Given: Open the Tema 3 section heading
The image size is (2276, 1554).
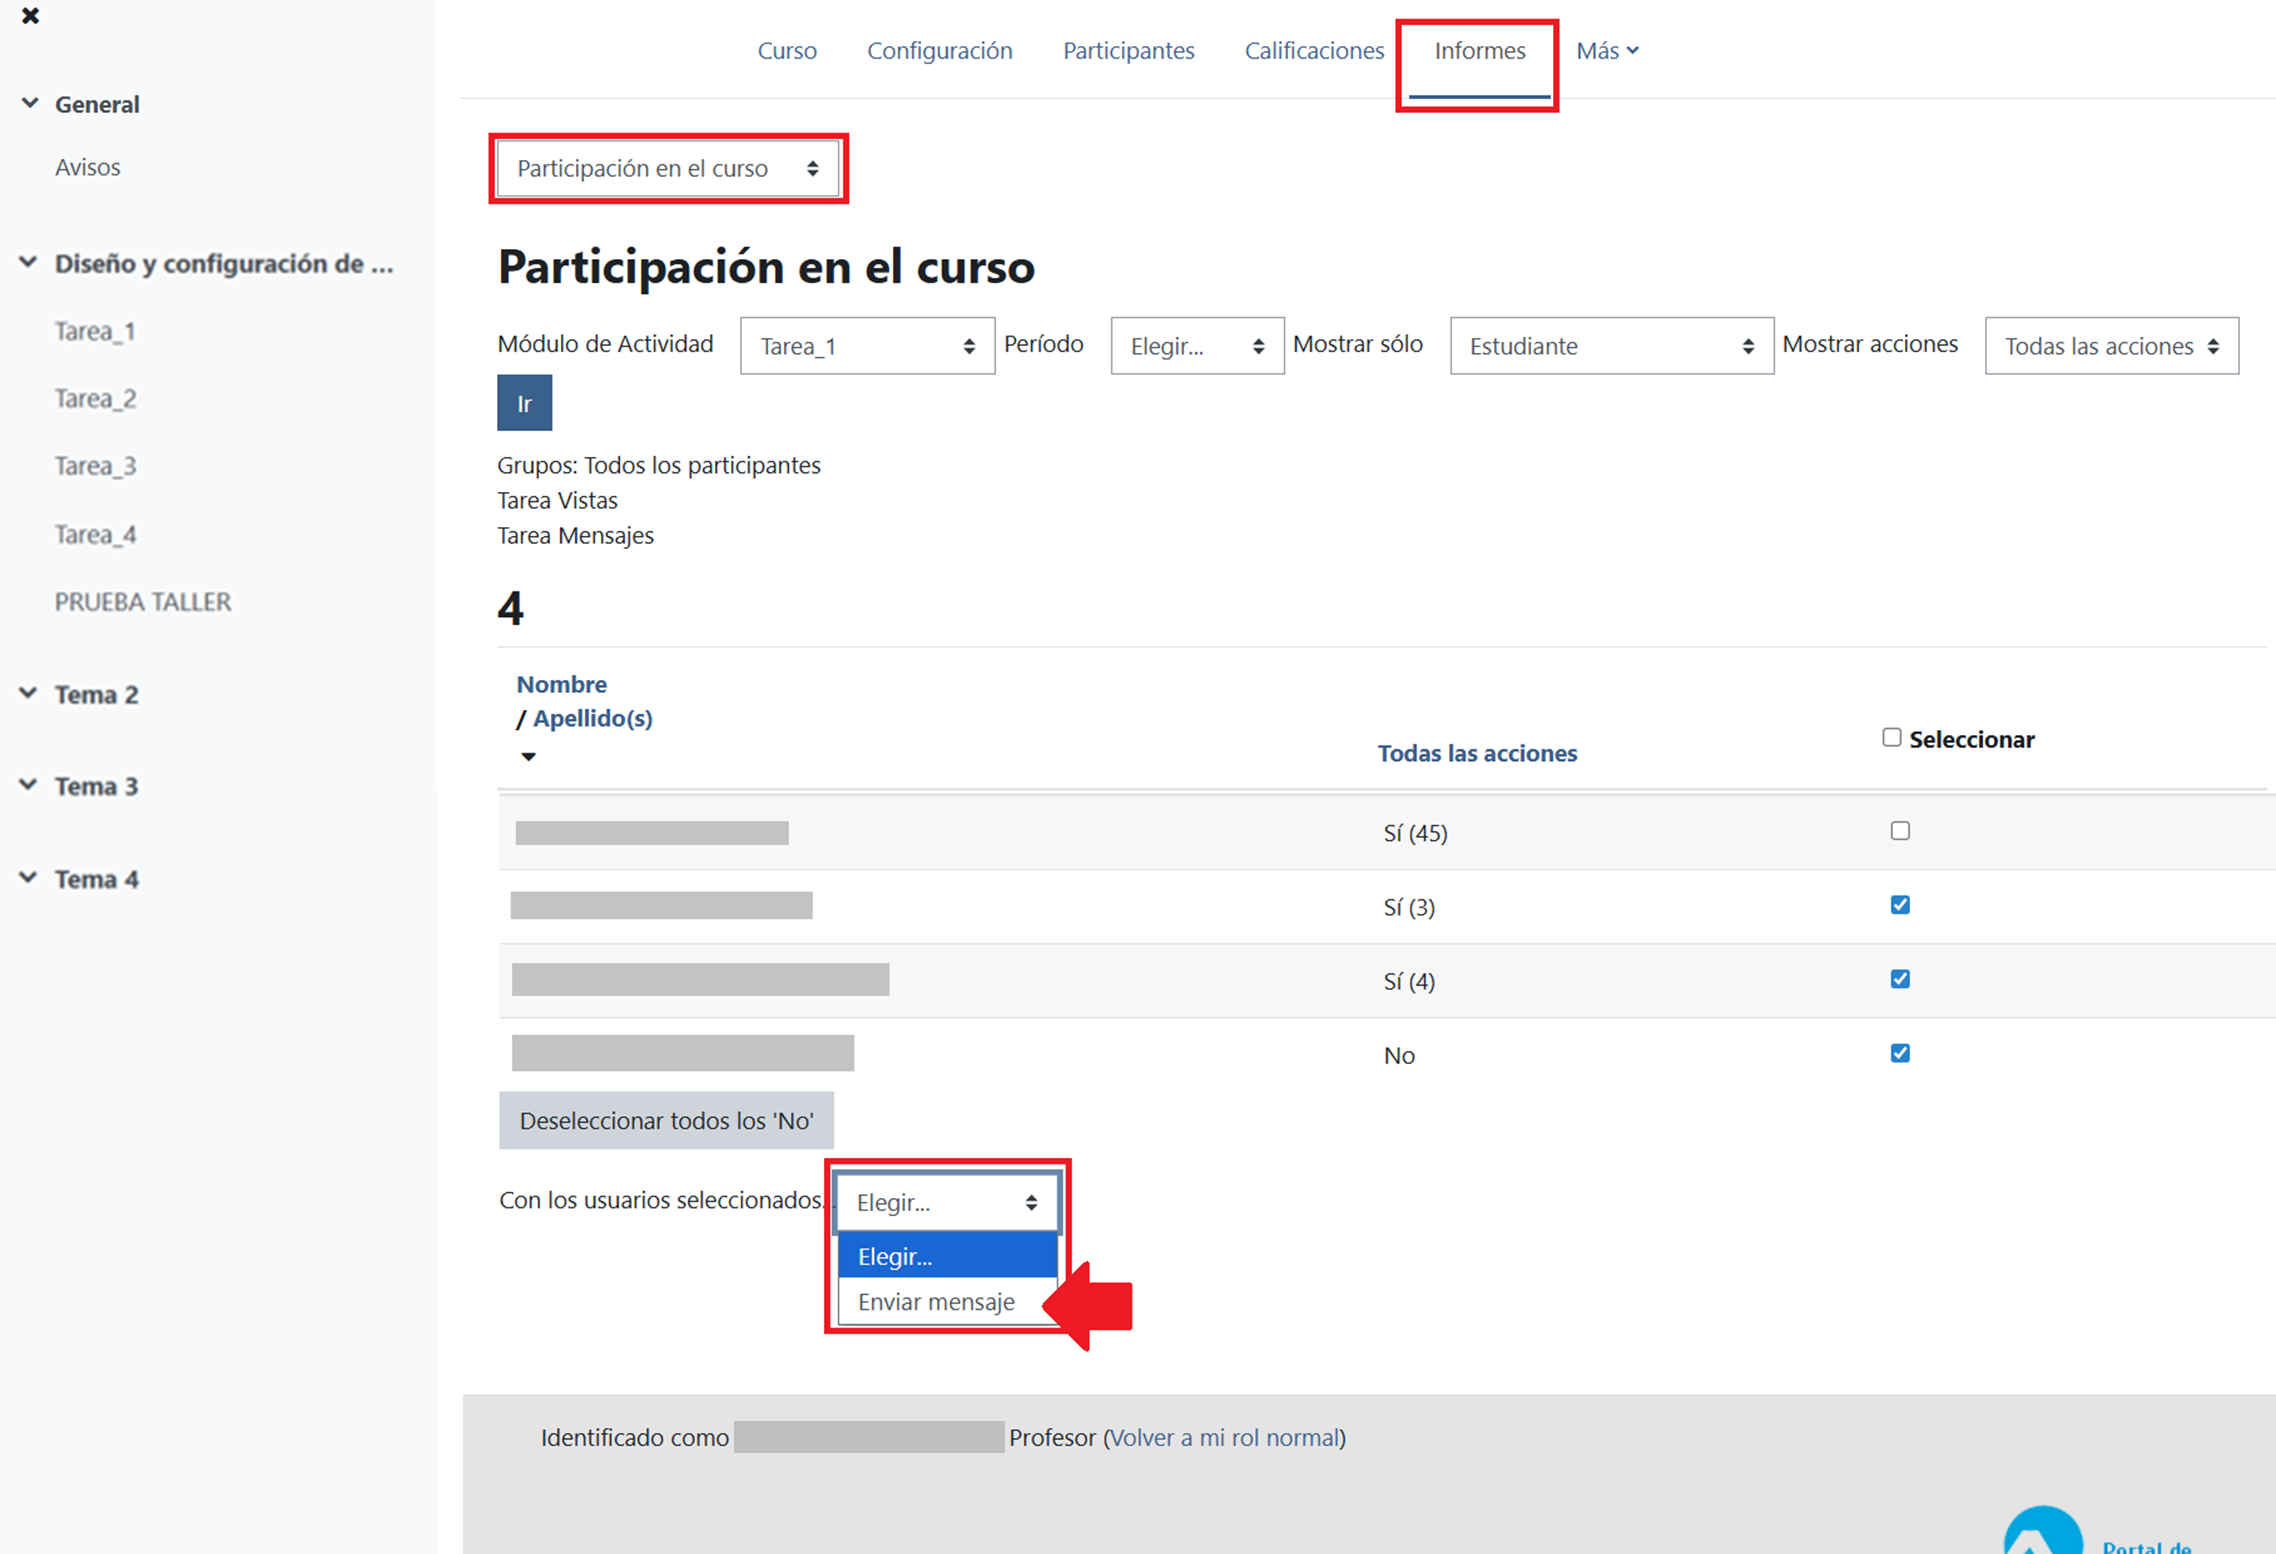Looking at the screenshot, I should pos(96,786).
